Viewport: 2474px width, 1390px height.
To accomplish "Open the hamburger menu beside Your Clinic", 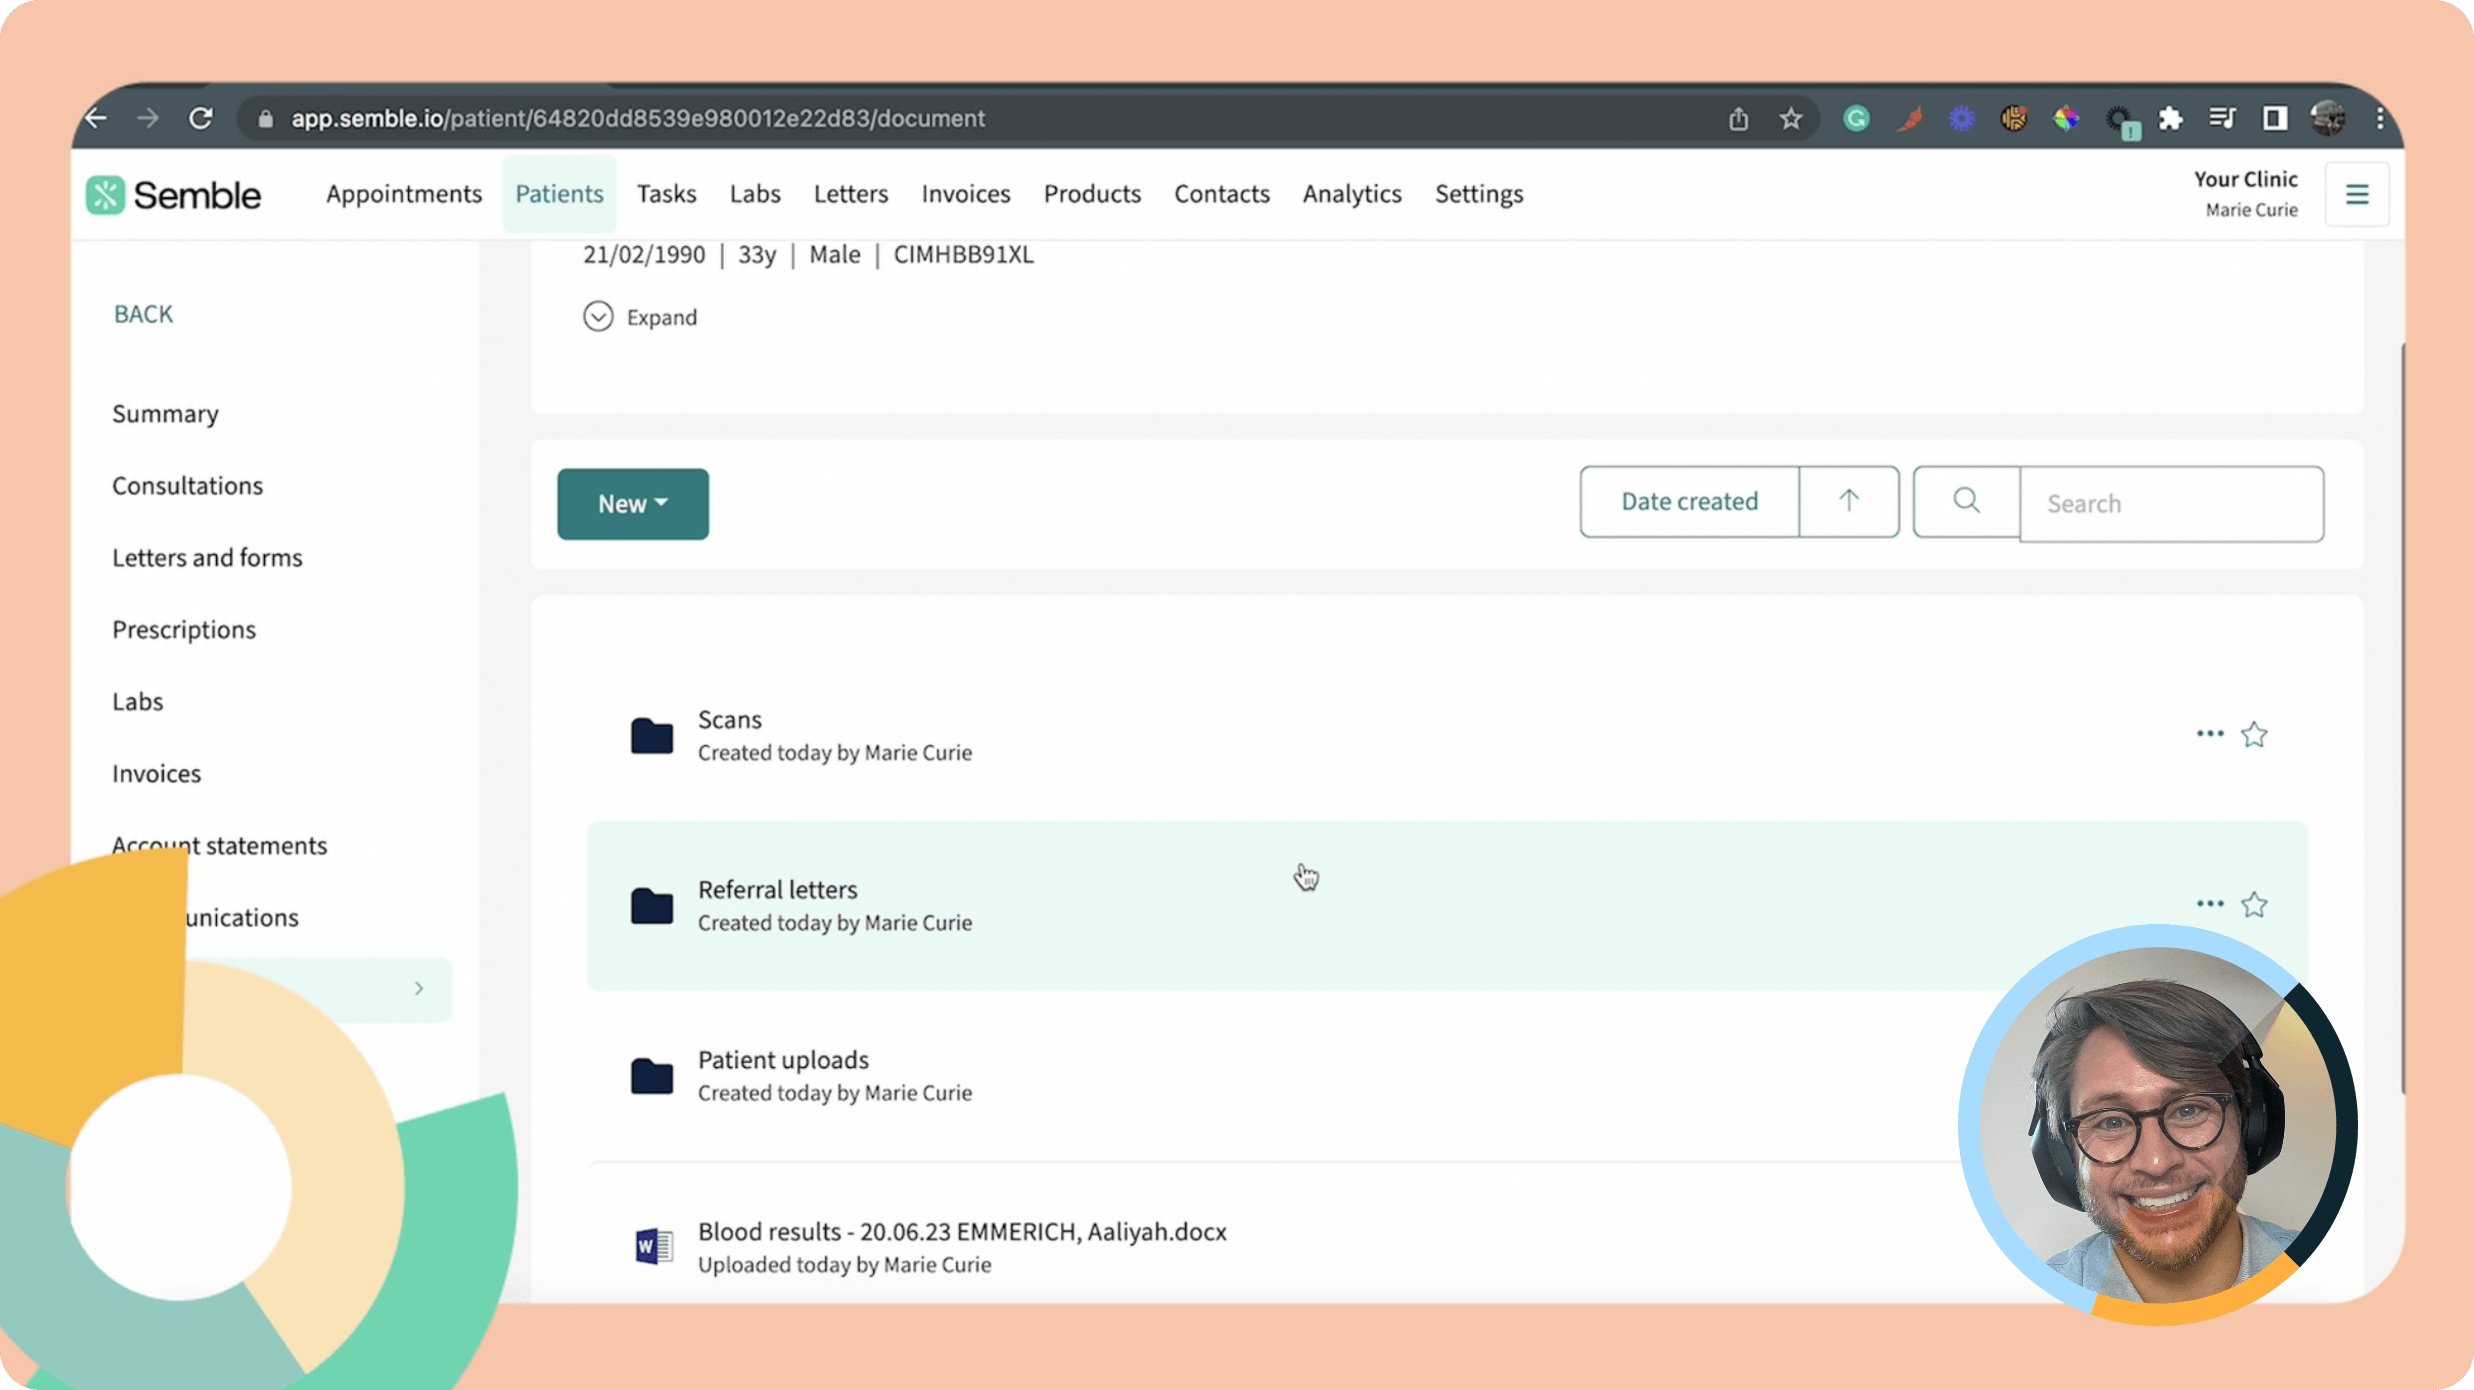I will [x=2357, y=194].
